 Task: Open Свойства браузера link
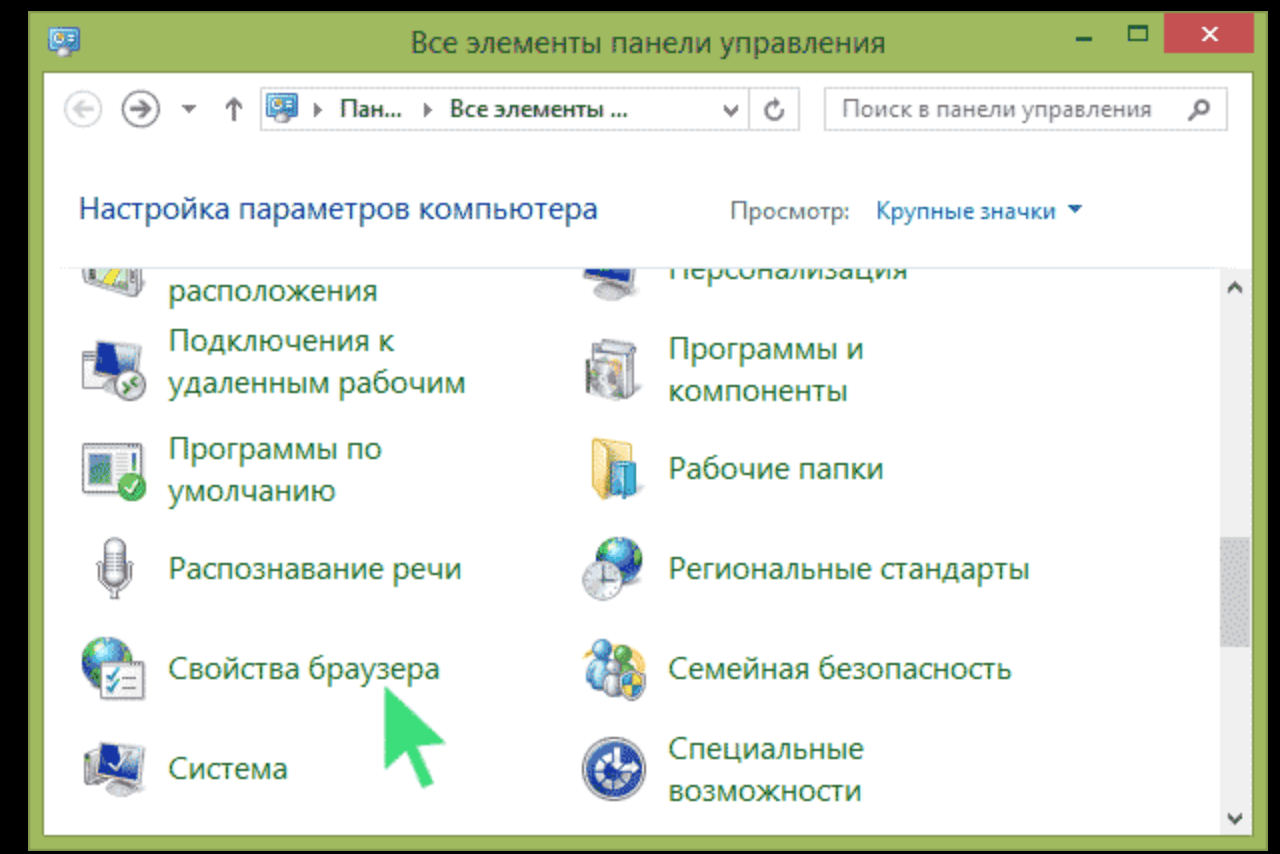click(304, 668)
